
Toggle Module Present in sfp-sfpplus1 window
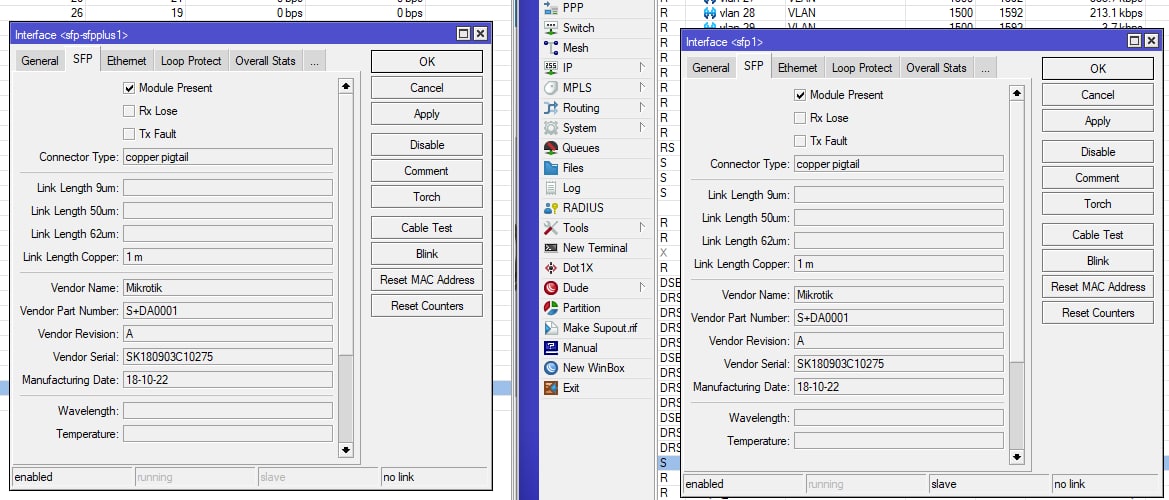130,88
